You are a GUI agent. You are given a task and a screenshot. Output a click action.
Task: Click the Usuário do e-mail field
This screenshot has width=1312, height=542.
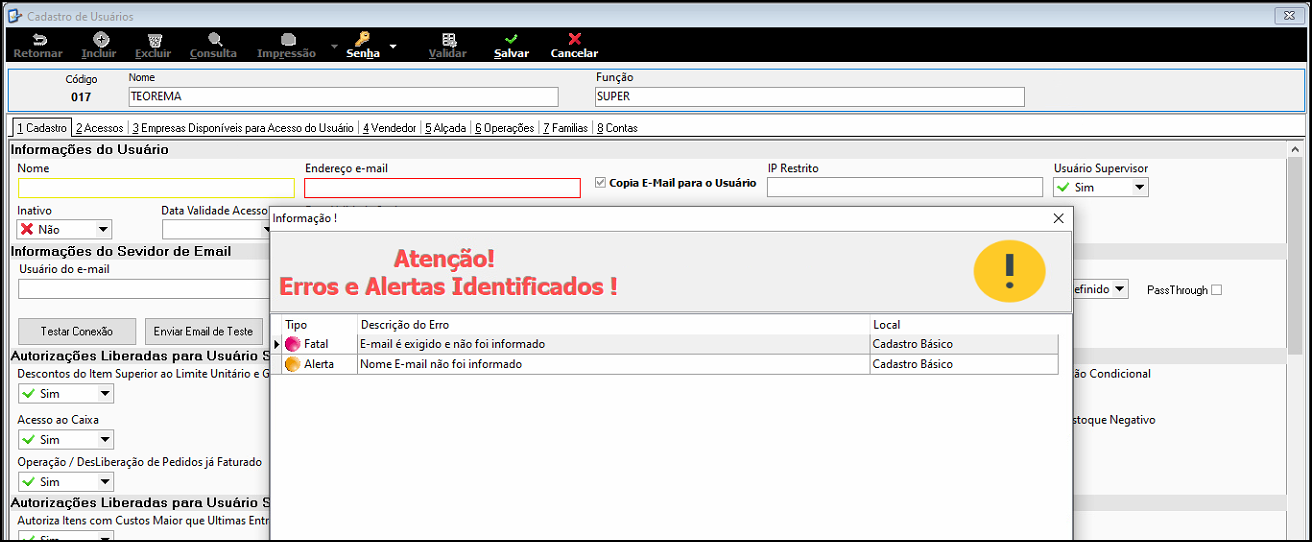click(144, 289)
